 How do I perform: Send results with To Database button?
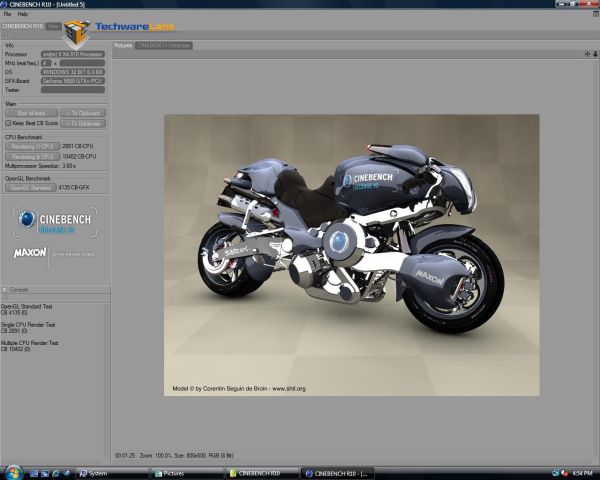pos(83,124)
